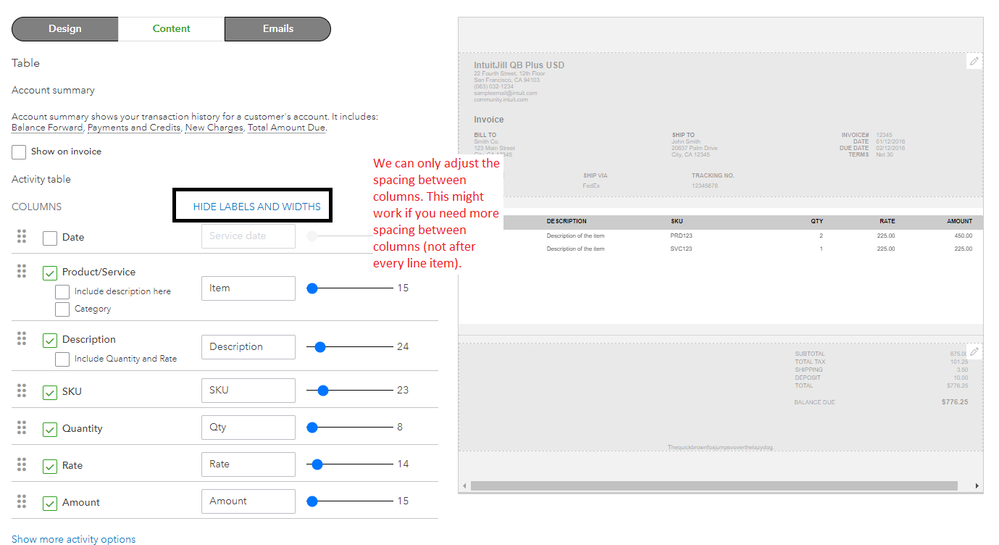Switch to the Design tab
This screenshot has height=545, width=999.
[65, 29]
